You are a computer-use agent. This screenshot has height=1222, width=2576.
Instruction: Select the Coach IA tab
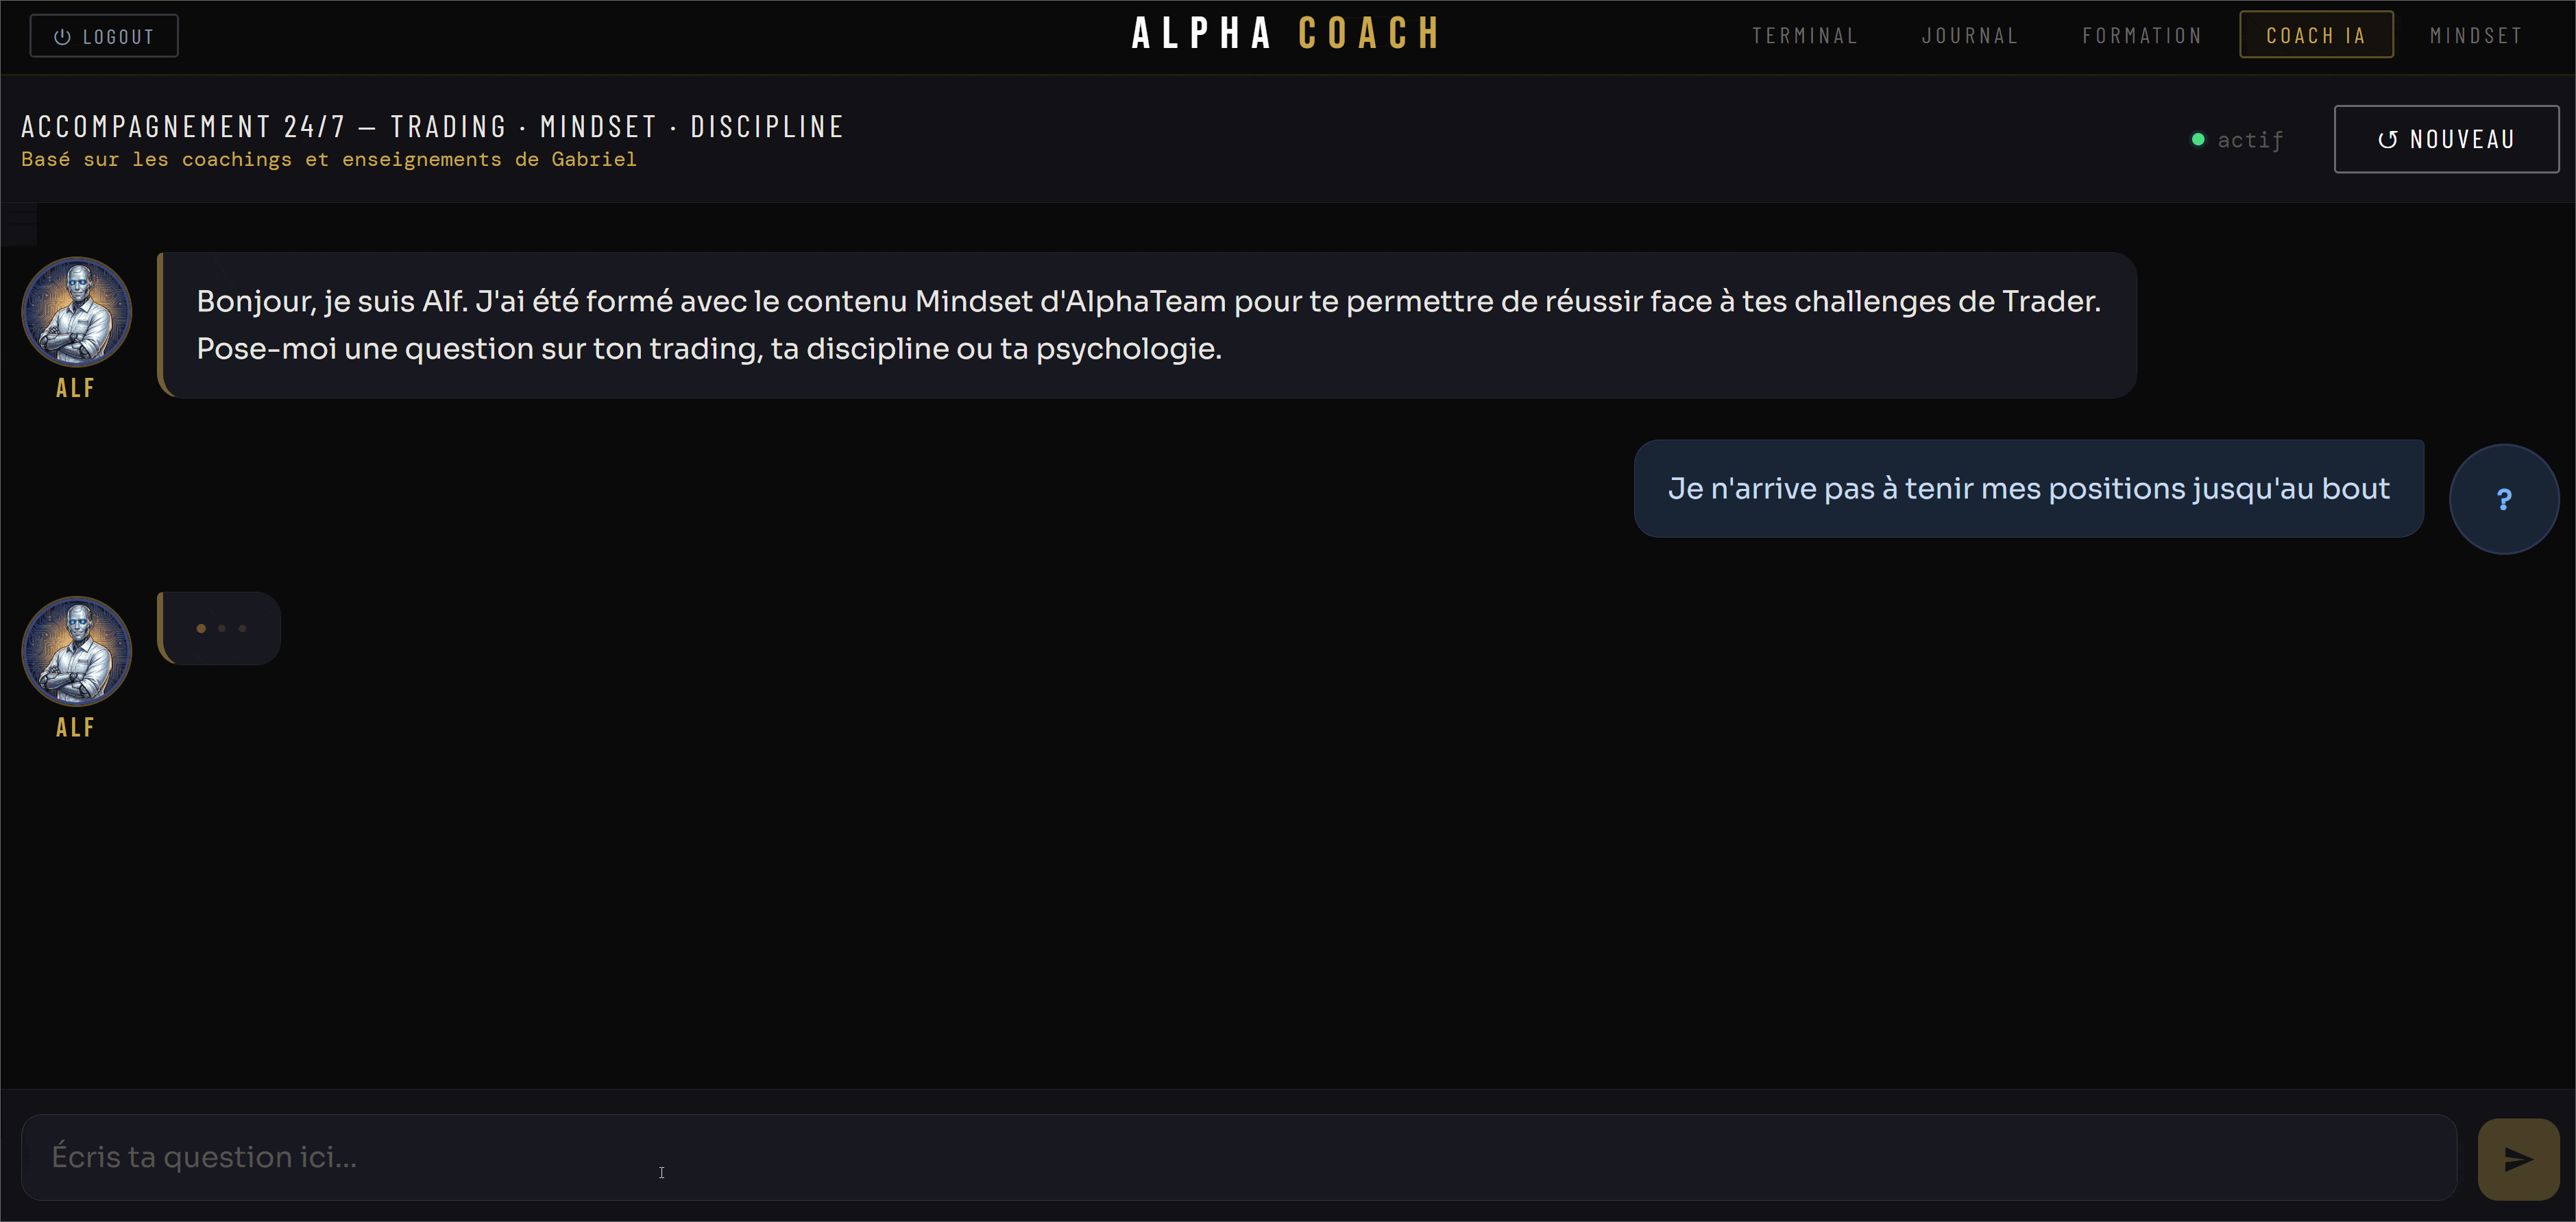click(x=2315, y=36)
